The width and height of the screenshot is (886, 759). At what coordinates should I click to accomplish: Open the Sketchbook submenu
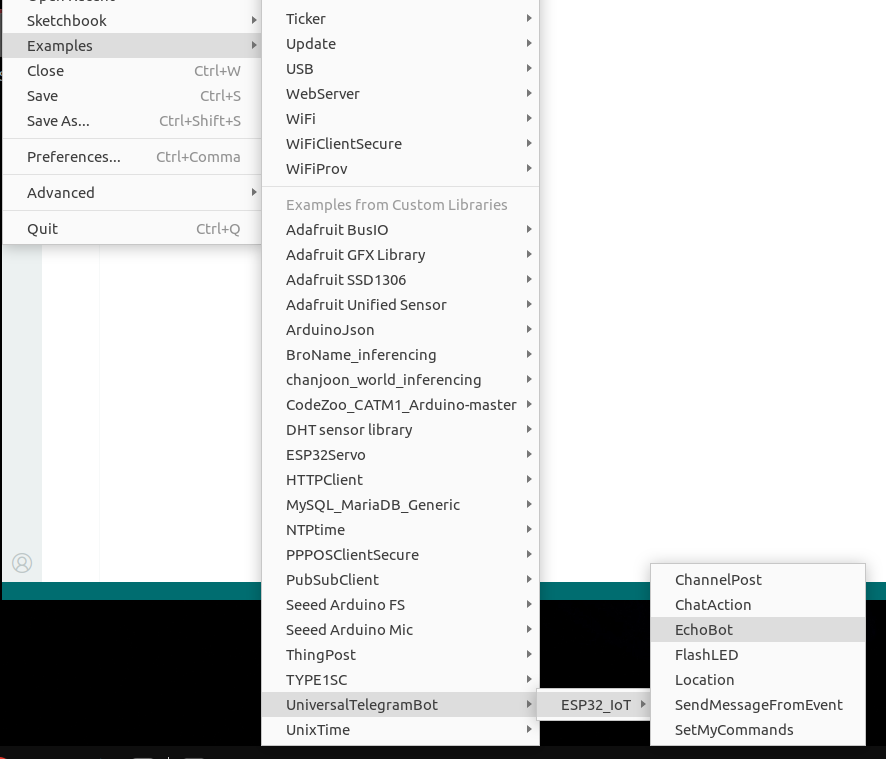tap(132, 20)
